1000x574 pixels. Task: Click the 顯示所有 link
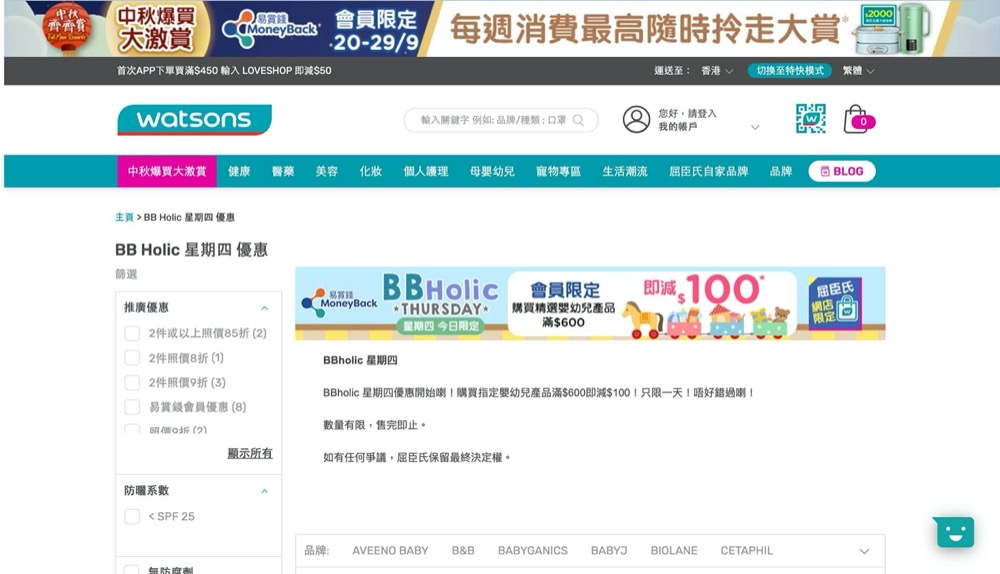pos(250,453)
